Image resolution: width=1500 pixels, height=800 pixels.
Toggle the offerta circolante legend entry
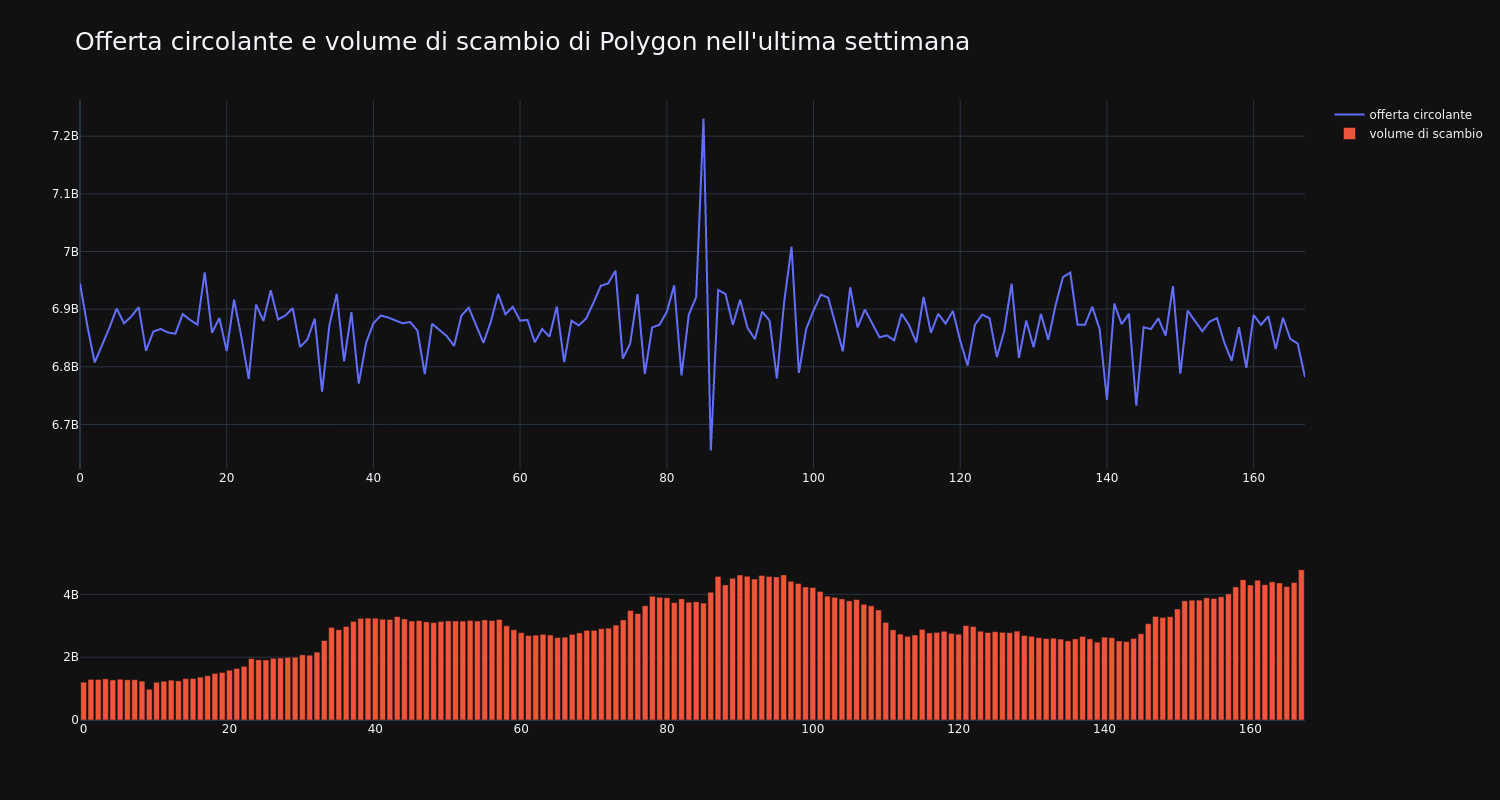pos(1408,115)
